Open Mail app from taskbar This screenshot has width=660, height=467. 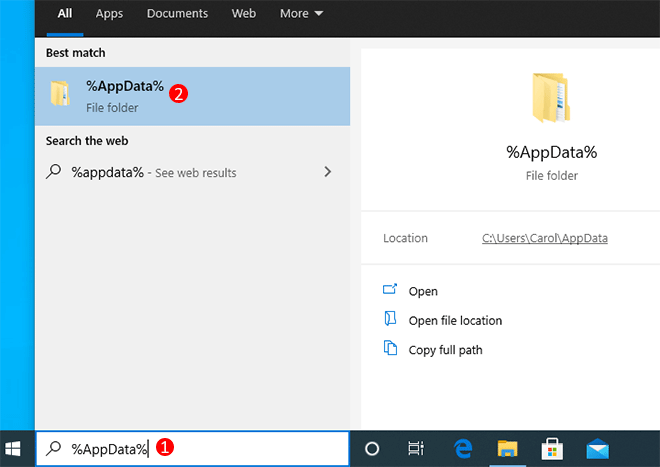[x=597, y=449]
